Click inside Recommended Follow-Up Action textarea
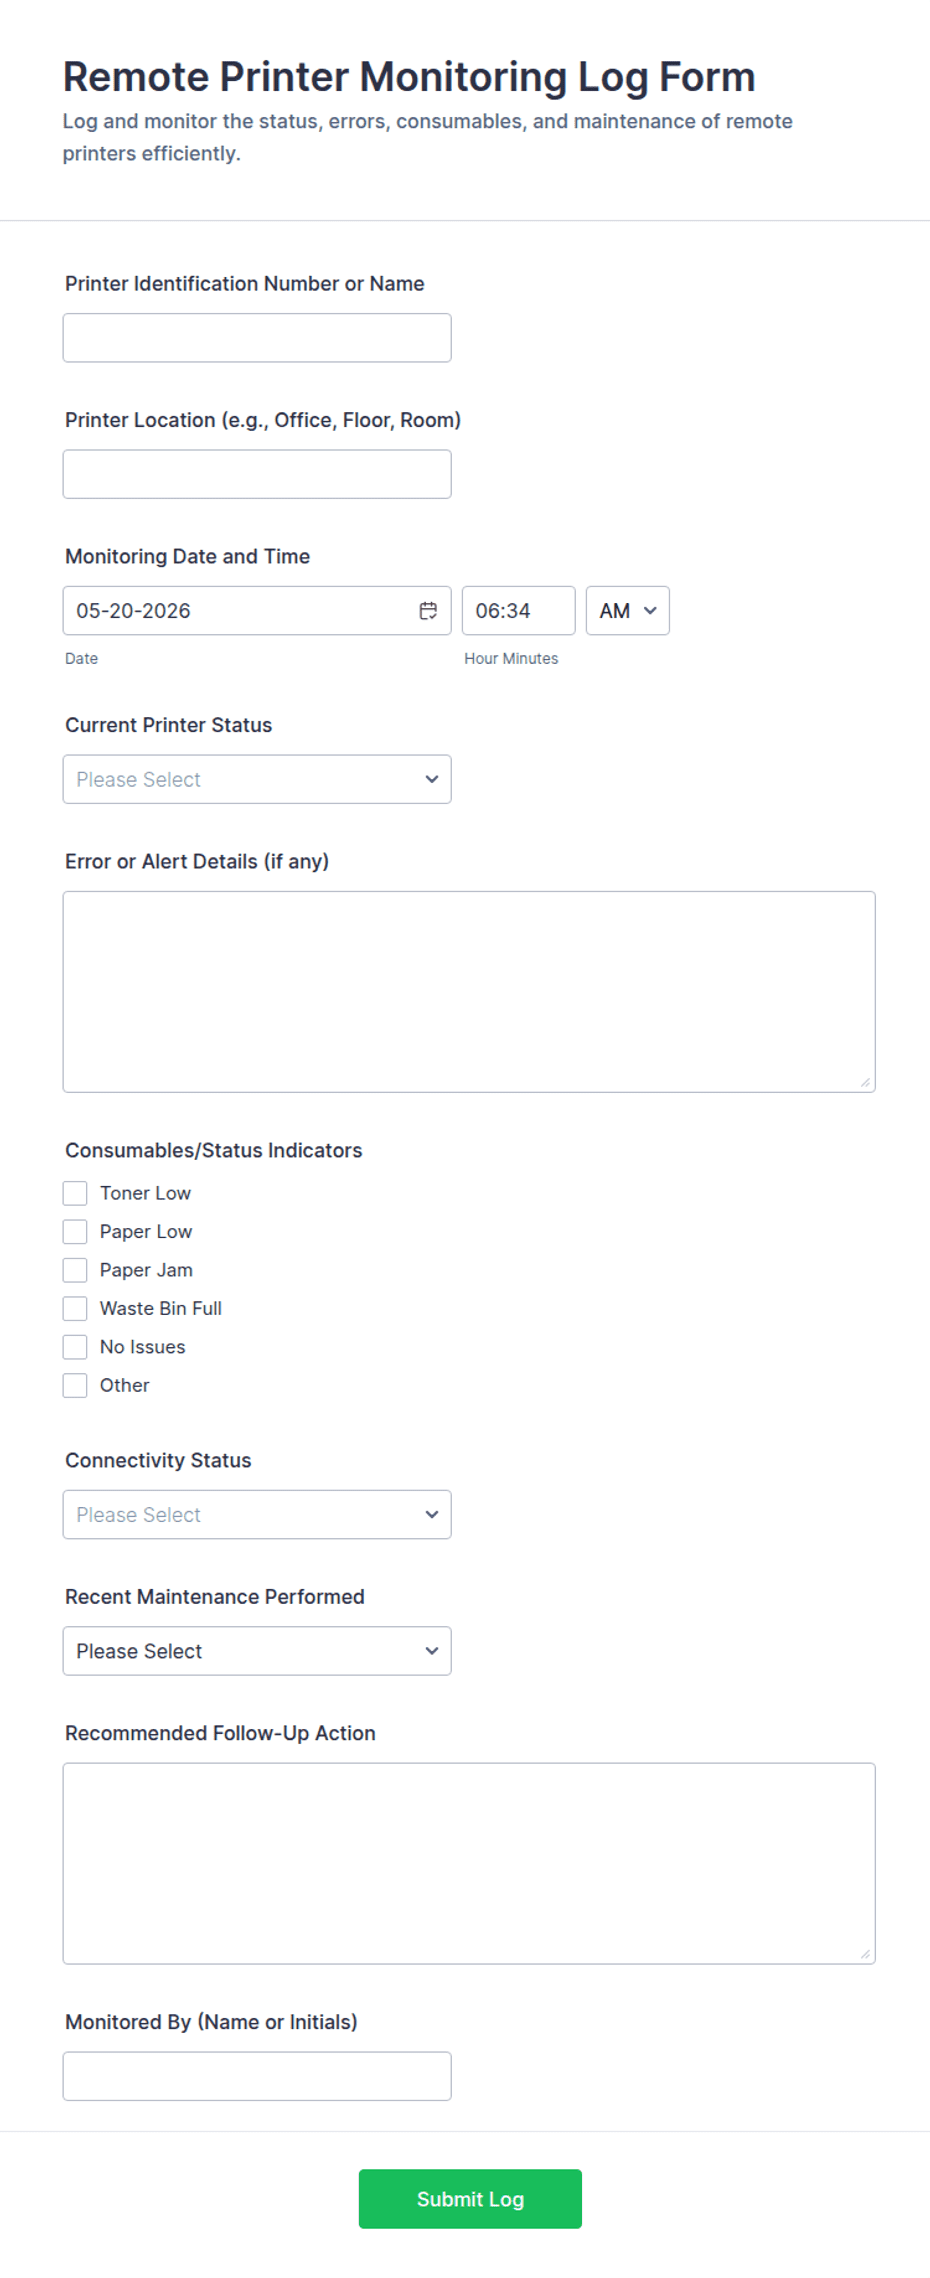 click(469, 1864)
